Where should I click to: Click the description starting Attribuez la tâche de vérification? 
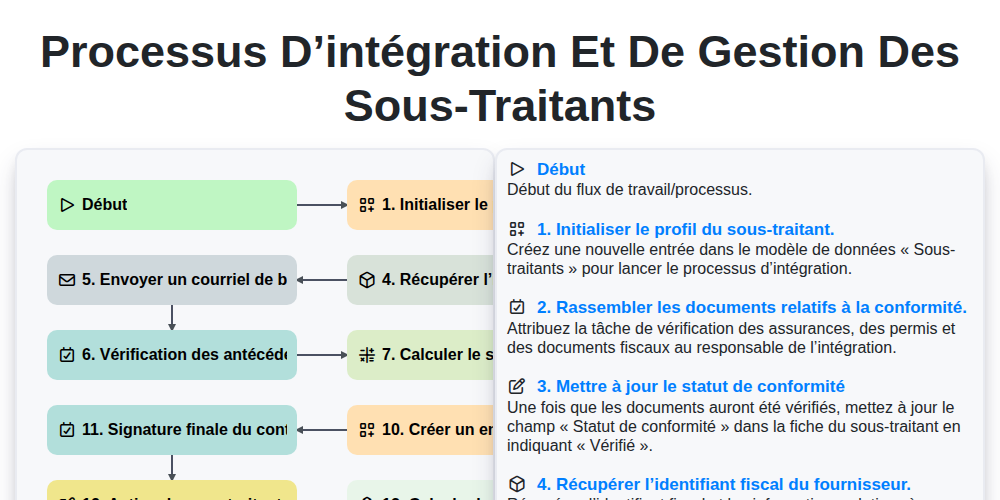coord(731,338)
